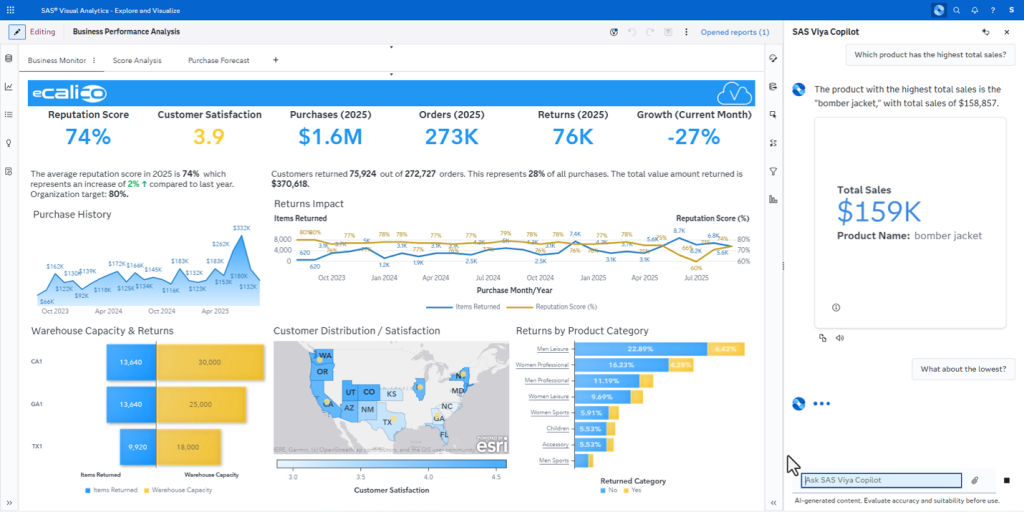Expand the left pane with double chevron
This screenshot has height=512, width=1024.
click(x=9, y=502)
